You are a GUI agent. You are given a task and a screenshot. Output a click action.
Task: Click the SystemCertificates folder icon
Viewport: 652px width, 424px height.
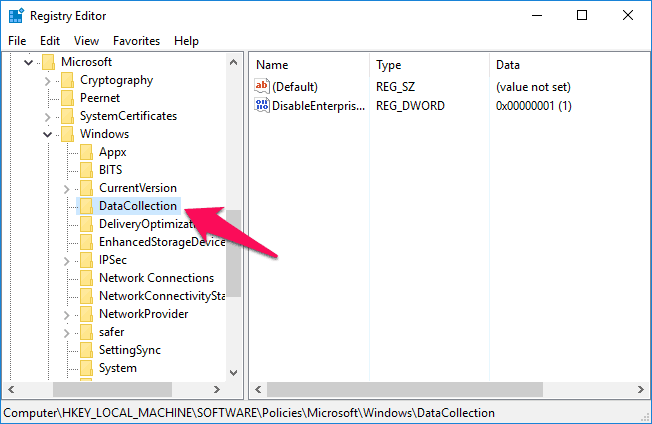[67, 116]
